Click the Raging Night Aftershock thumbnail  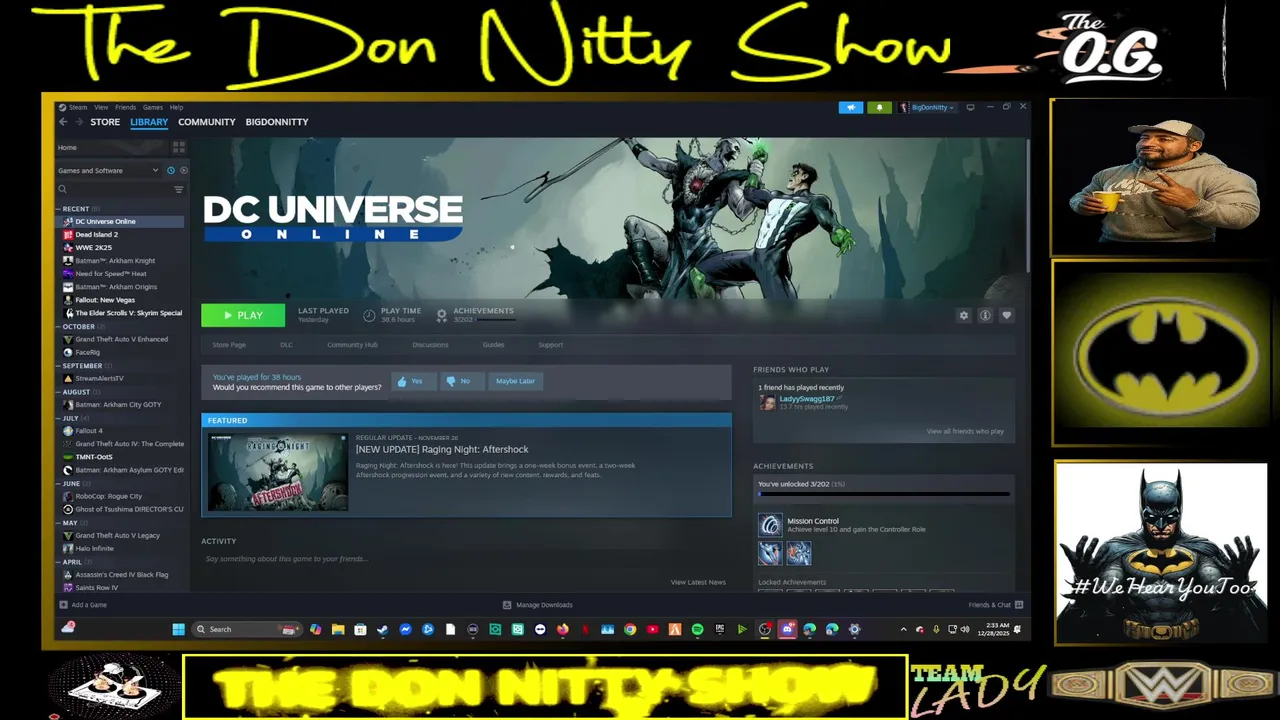tap(278, 472)
